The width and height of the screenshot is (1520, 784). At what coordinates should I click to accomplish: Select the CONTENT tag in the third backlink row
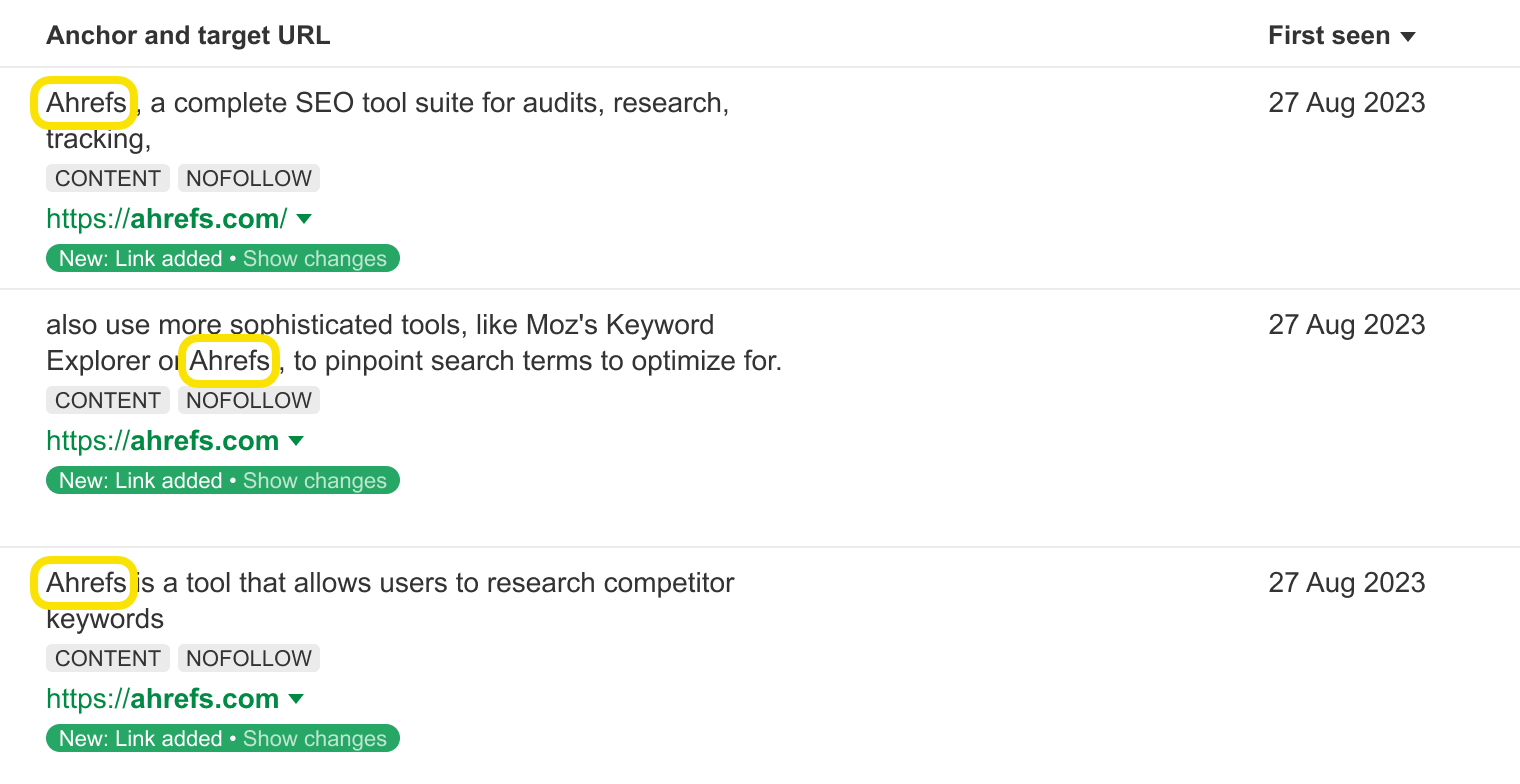(107, 658)
